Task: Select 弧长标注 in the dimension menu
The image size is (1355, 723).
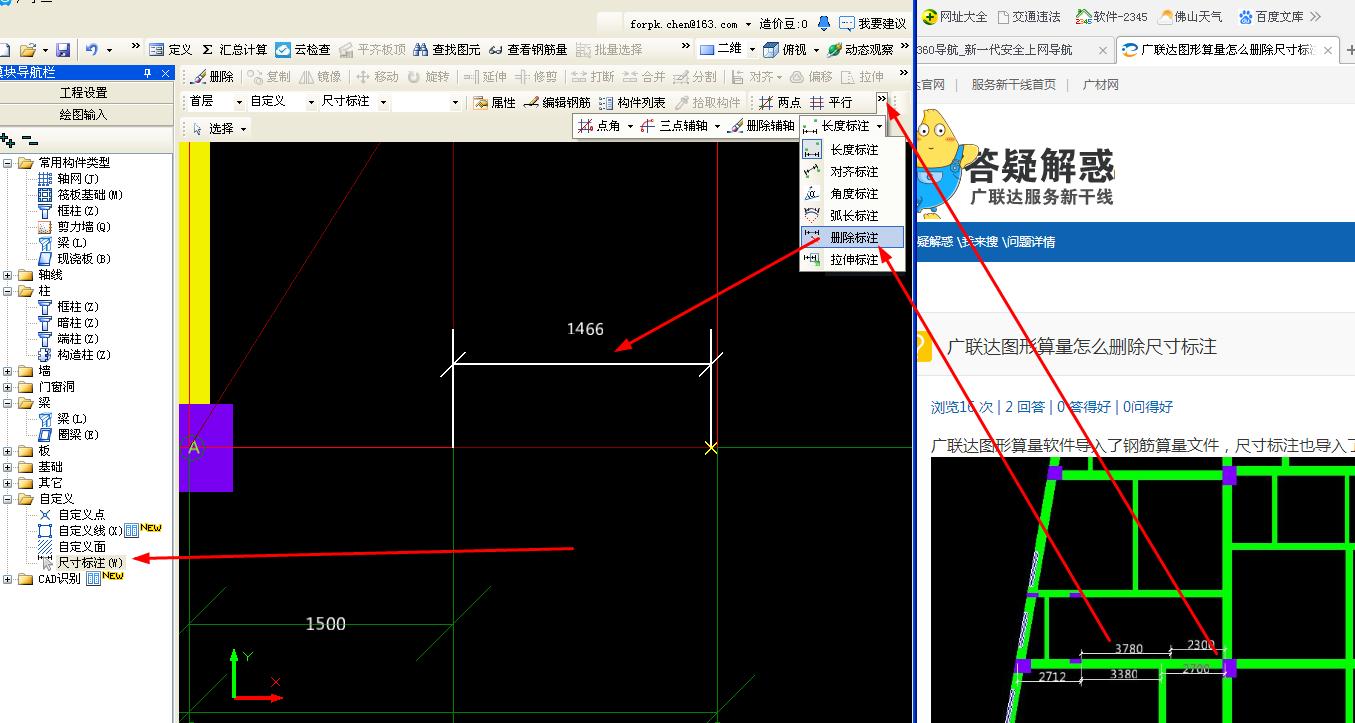Action: click(852, 215)
